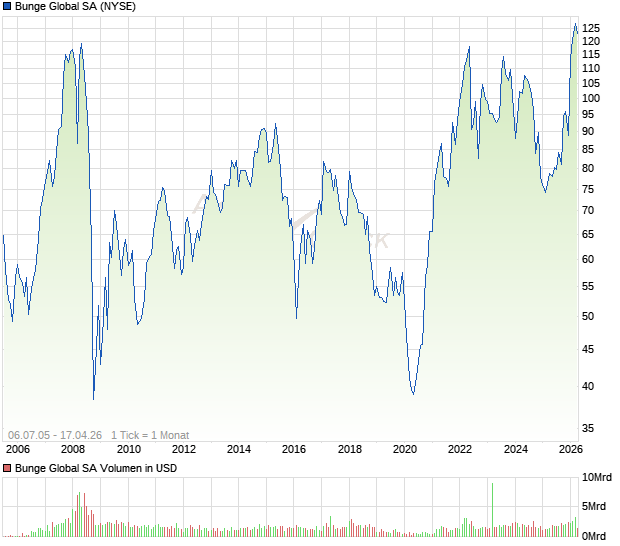Click the 125 price label on the y-axis

(x=591, y=28)
